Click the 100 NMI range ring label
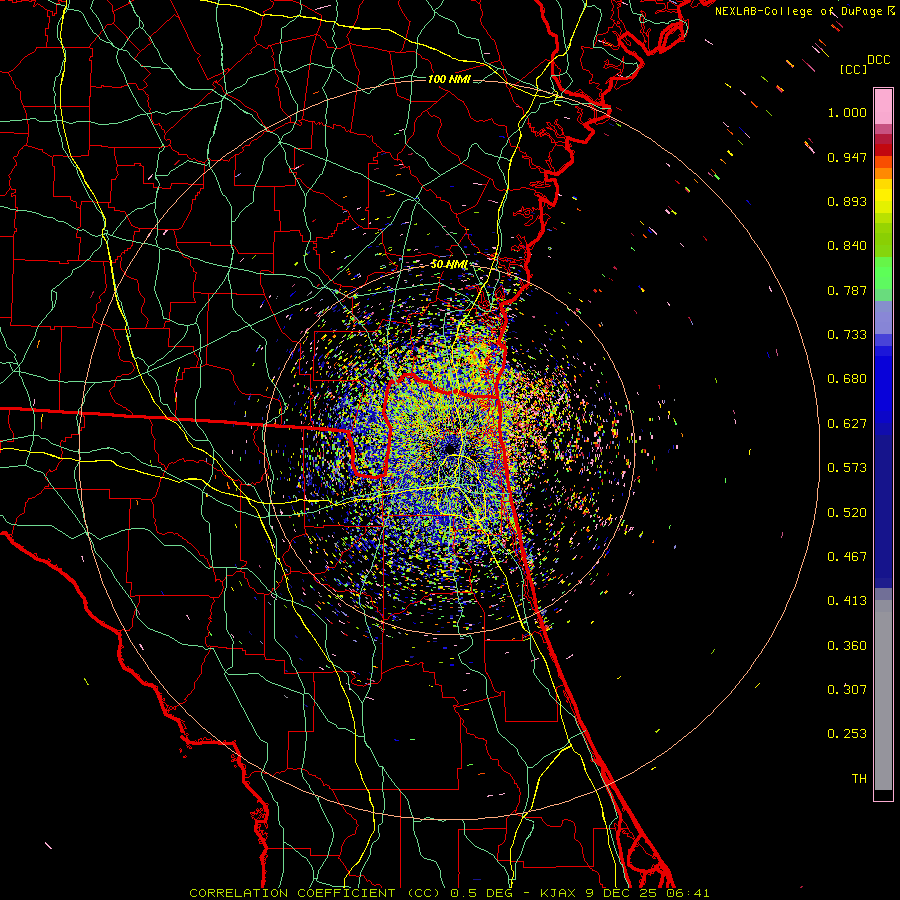This screenshot has height=900, width=900. 449,79
